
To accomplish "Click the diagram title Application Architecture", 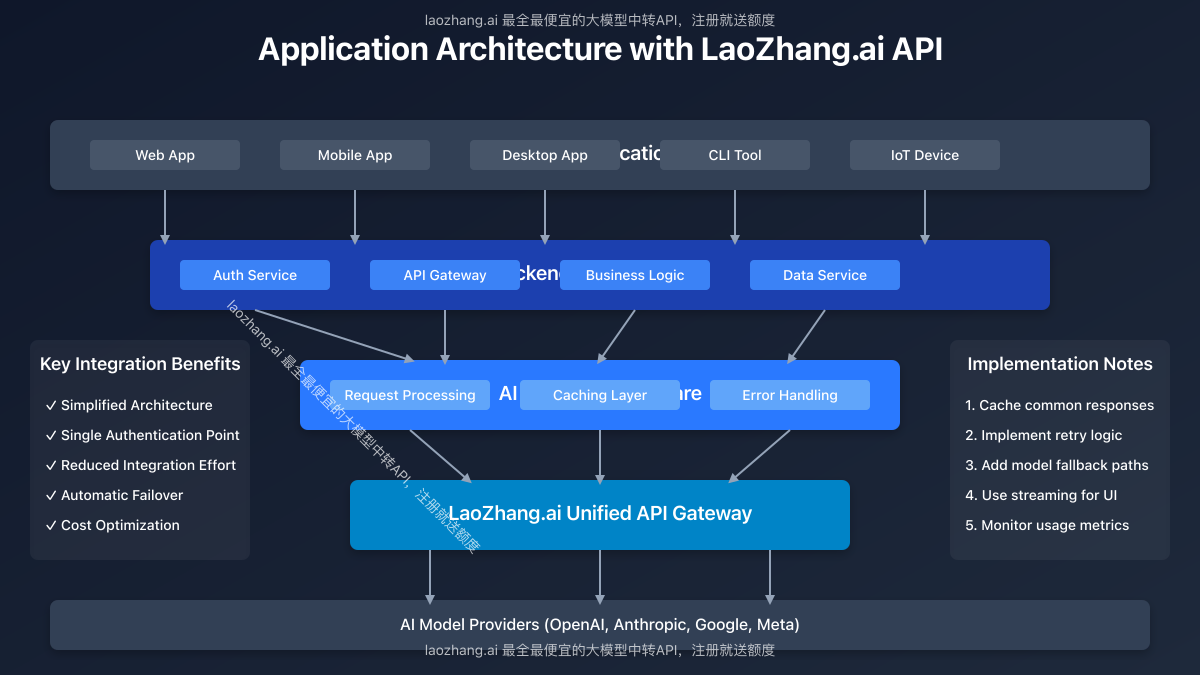I will point(600,50).
